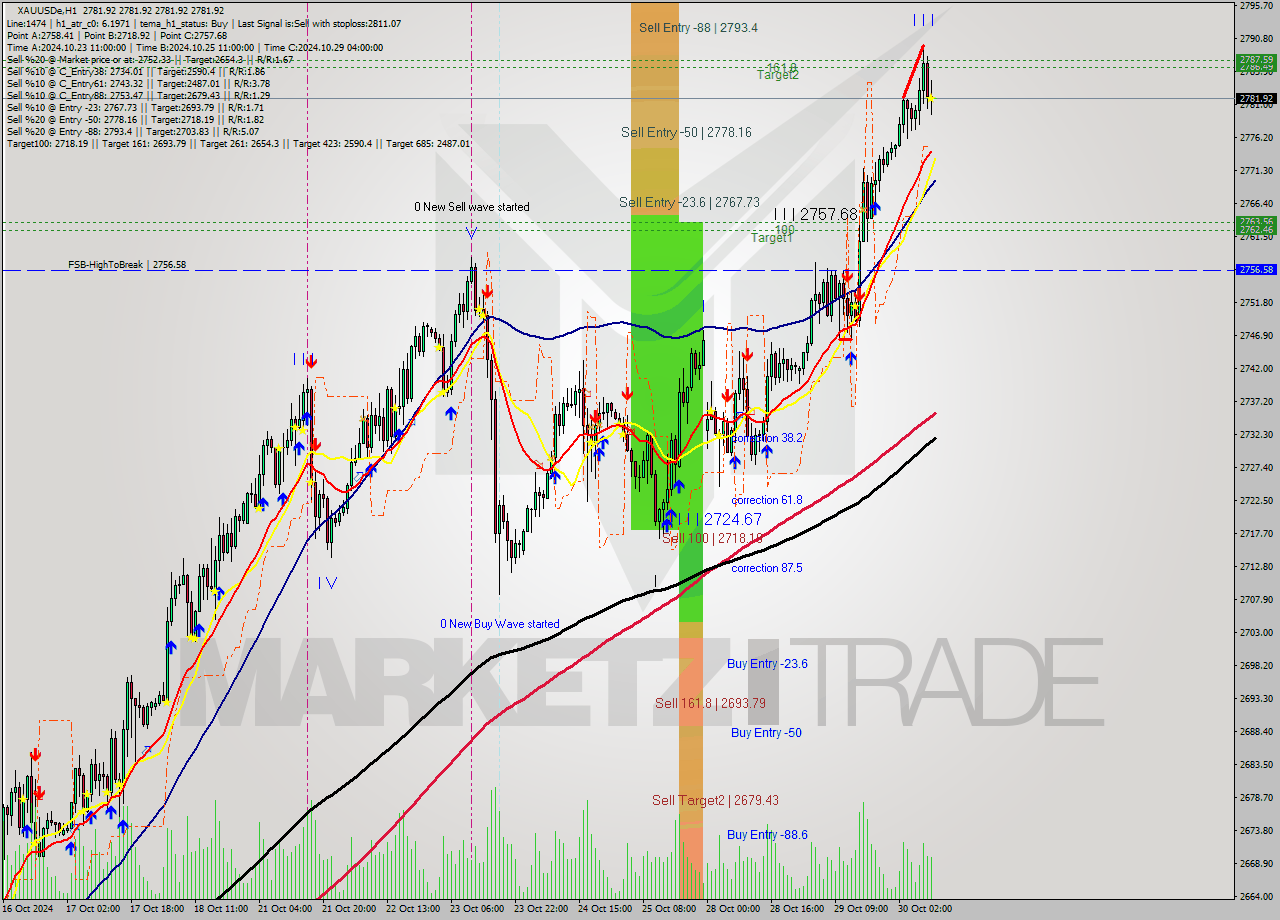This screenshot has width=1280, height=920.
Task: Click the 'Sell 100 | 2718.19' label
Action: coord(712,538)
